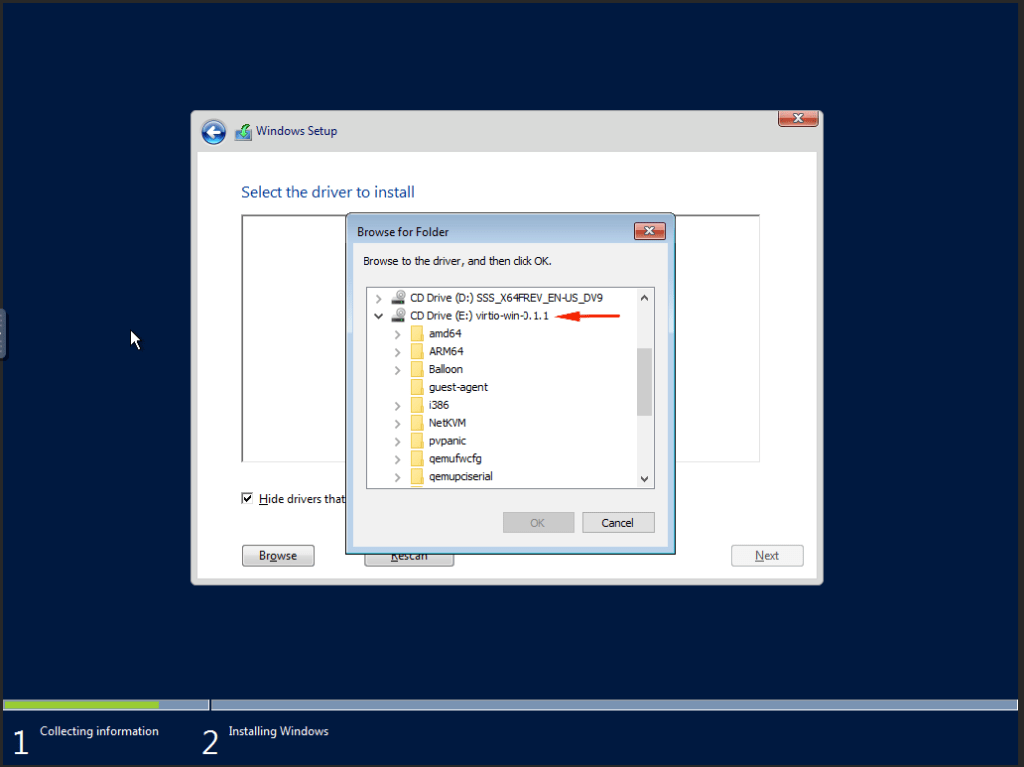Click the pvpanic folder icon

point(415,440)
